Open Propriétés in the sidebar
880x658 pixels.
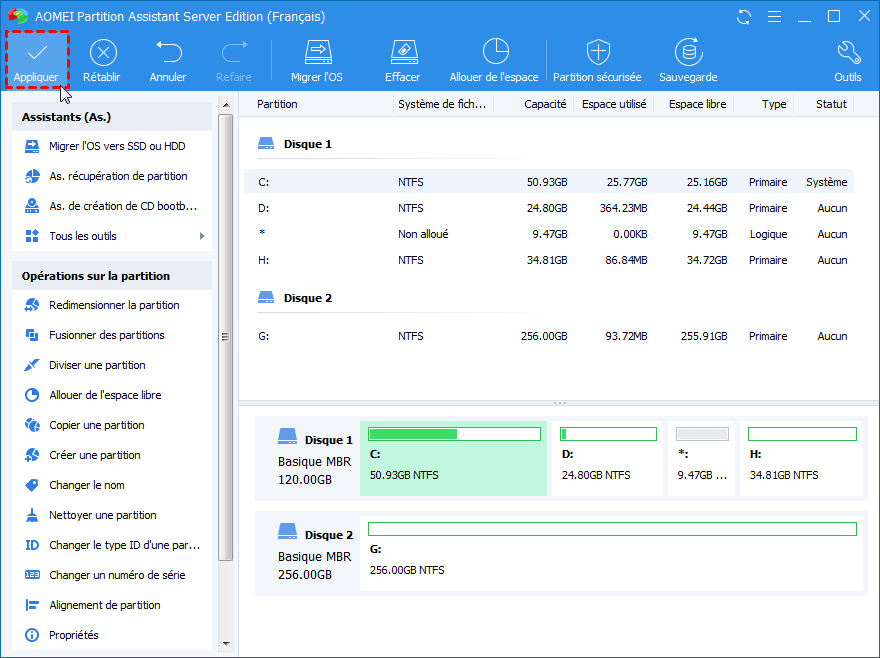(x=74, y=635)
